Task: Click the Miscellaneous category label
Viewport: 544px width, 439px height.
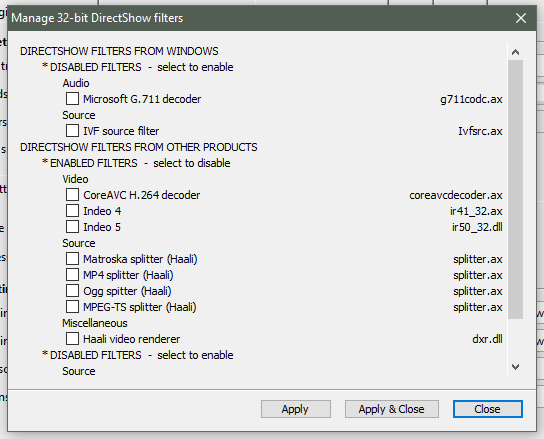Action: [x=95, y=323]
